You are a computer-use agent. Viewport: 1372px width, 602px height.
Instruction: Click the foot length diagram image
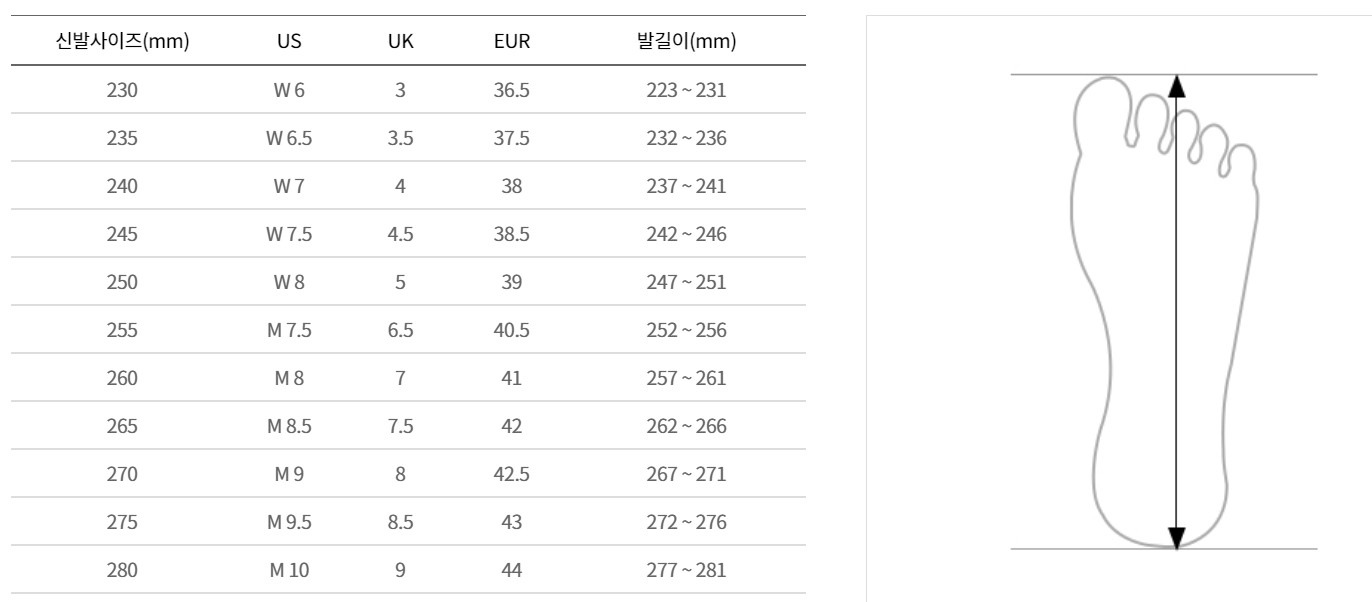[1164, 311]
